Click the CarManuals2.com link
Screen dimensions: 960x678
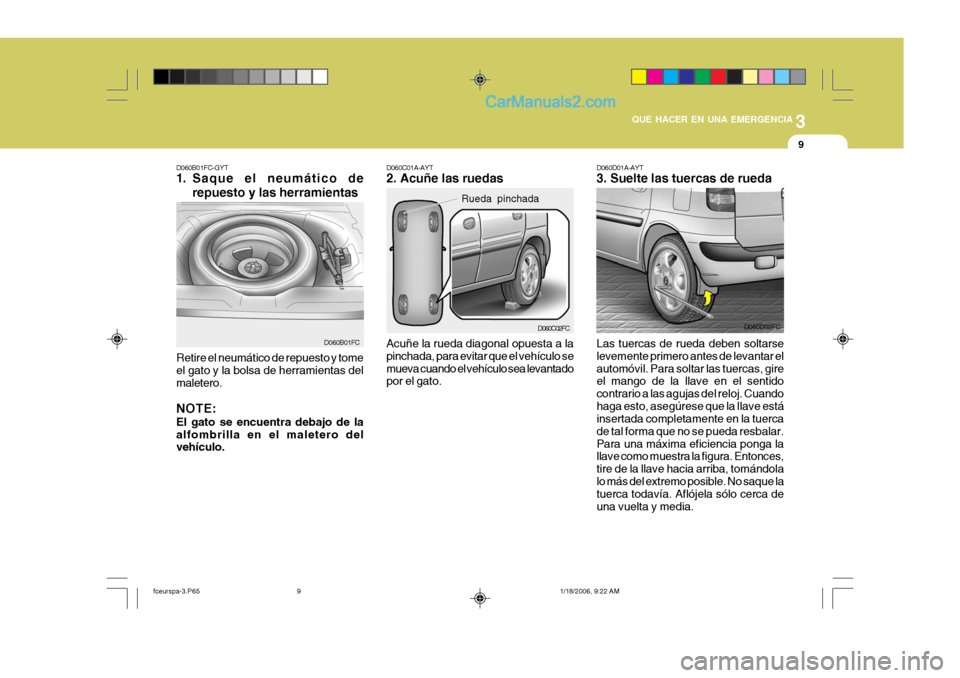click(550, 102)
